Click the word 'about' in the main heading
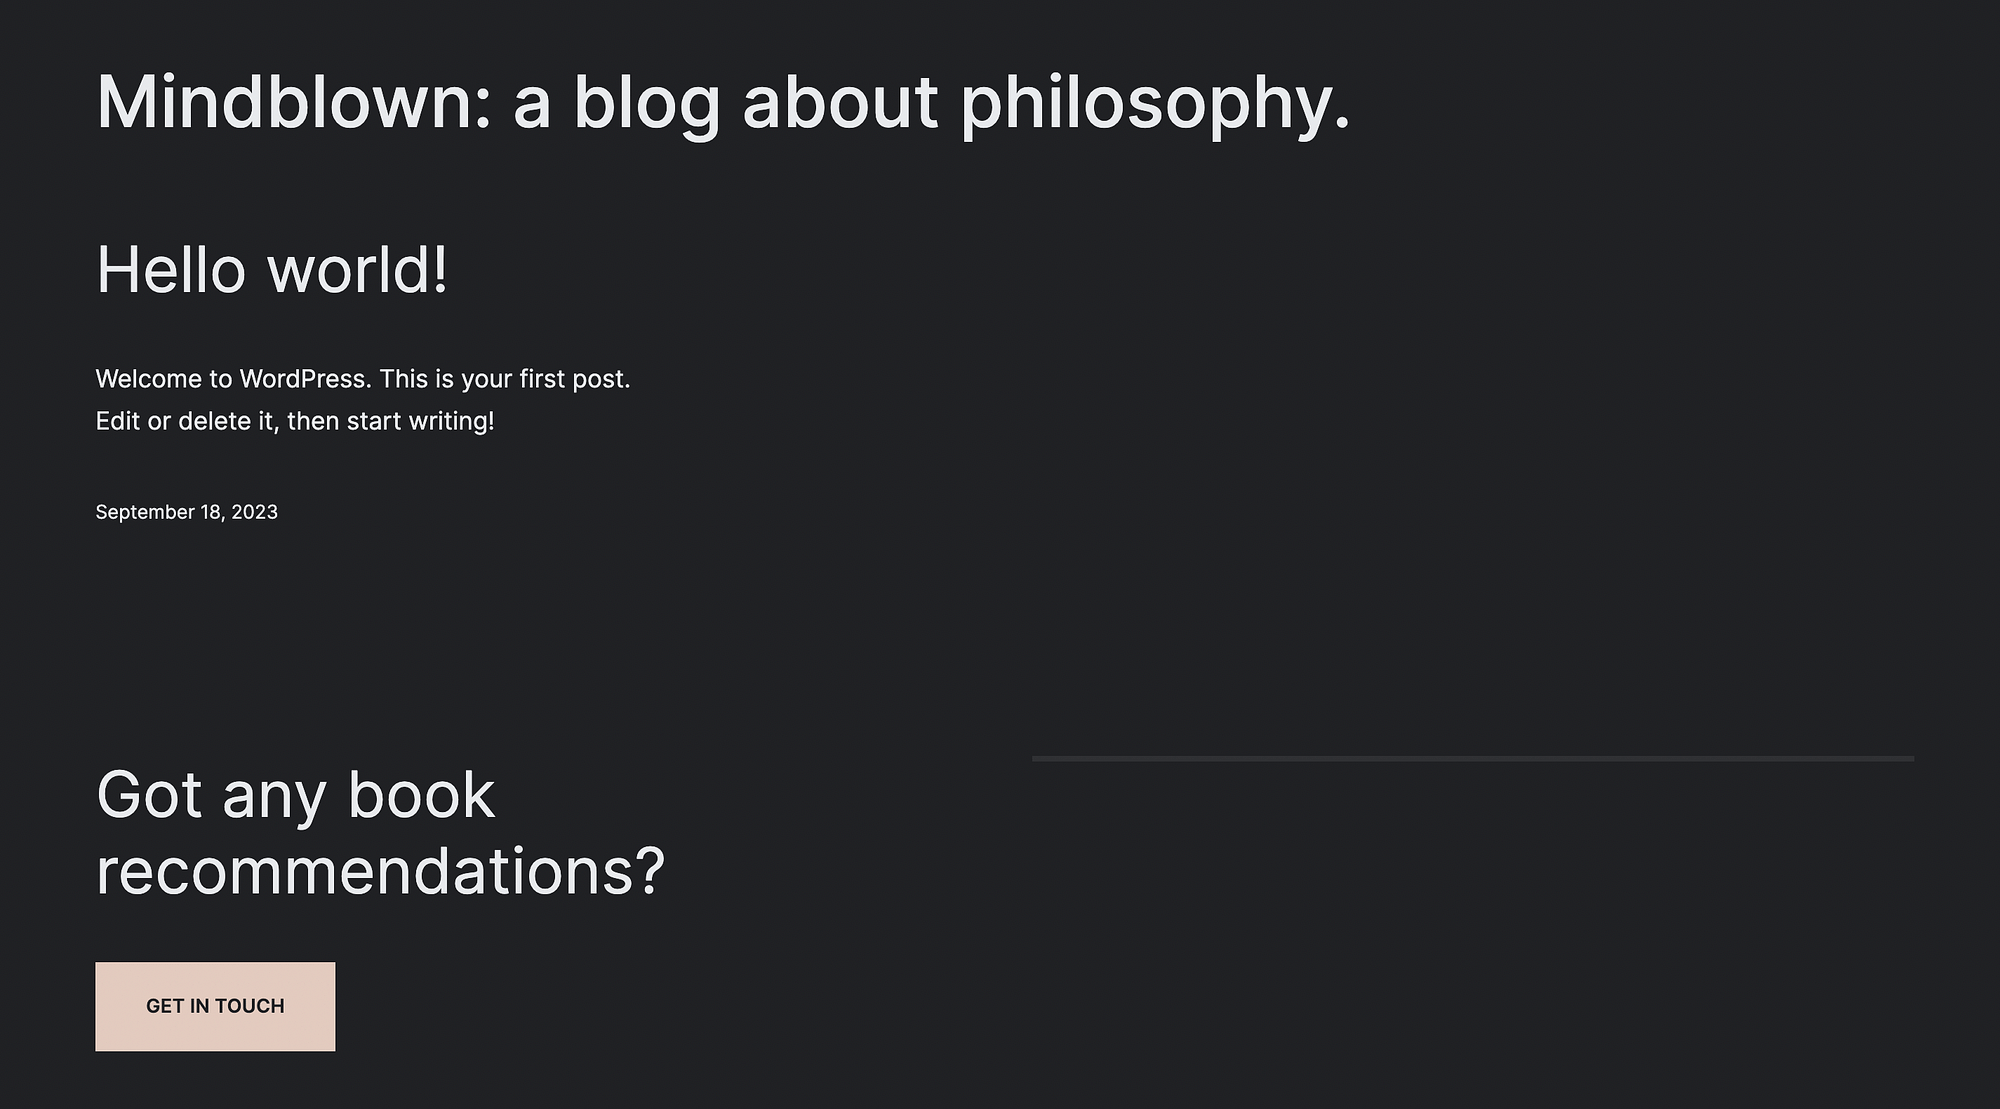This screenshot has width=2000, height=1109. click(x=840, y=102)
